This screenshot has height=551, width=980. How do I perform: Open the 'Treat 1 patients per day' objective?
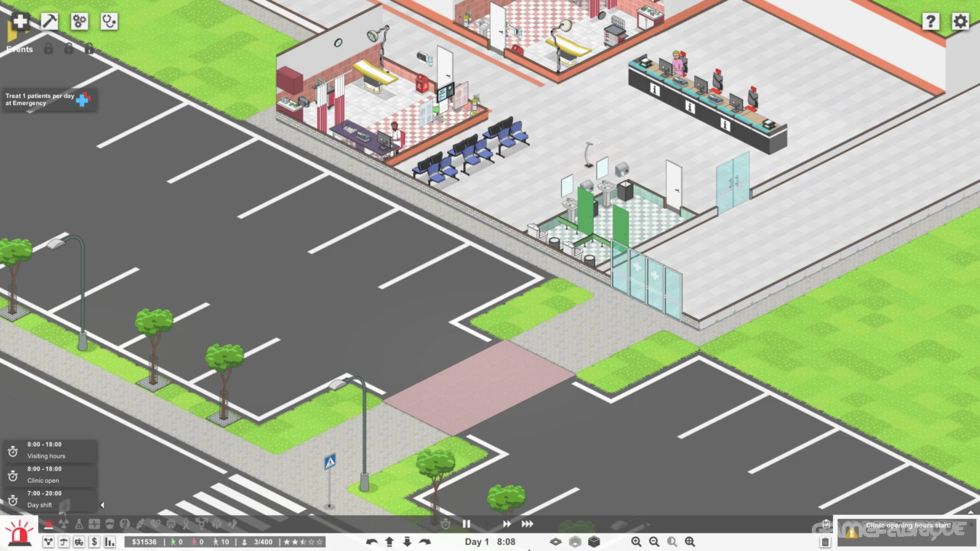[x=49, y=99]
